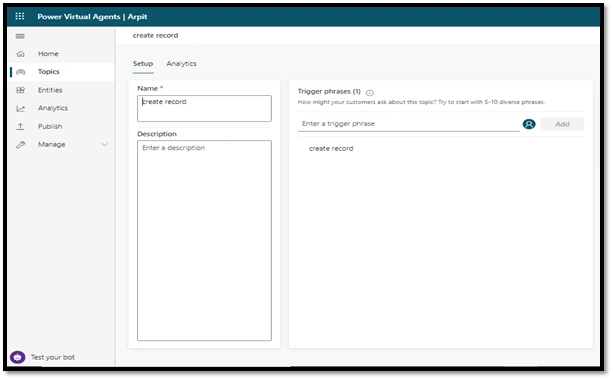The image size is (613, 380).
Task: Click the Entities icon in sidebar
Action: point(20,90)
